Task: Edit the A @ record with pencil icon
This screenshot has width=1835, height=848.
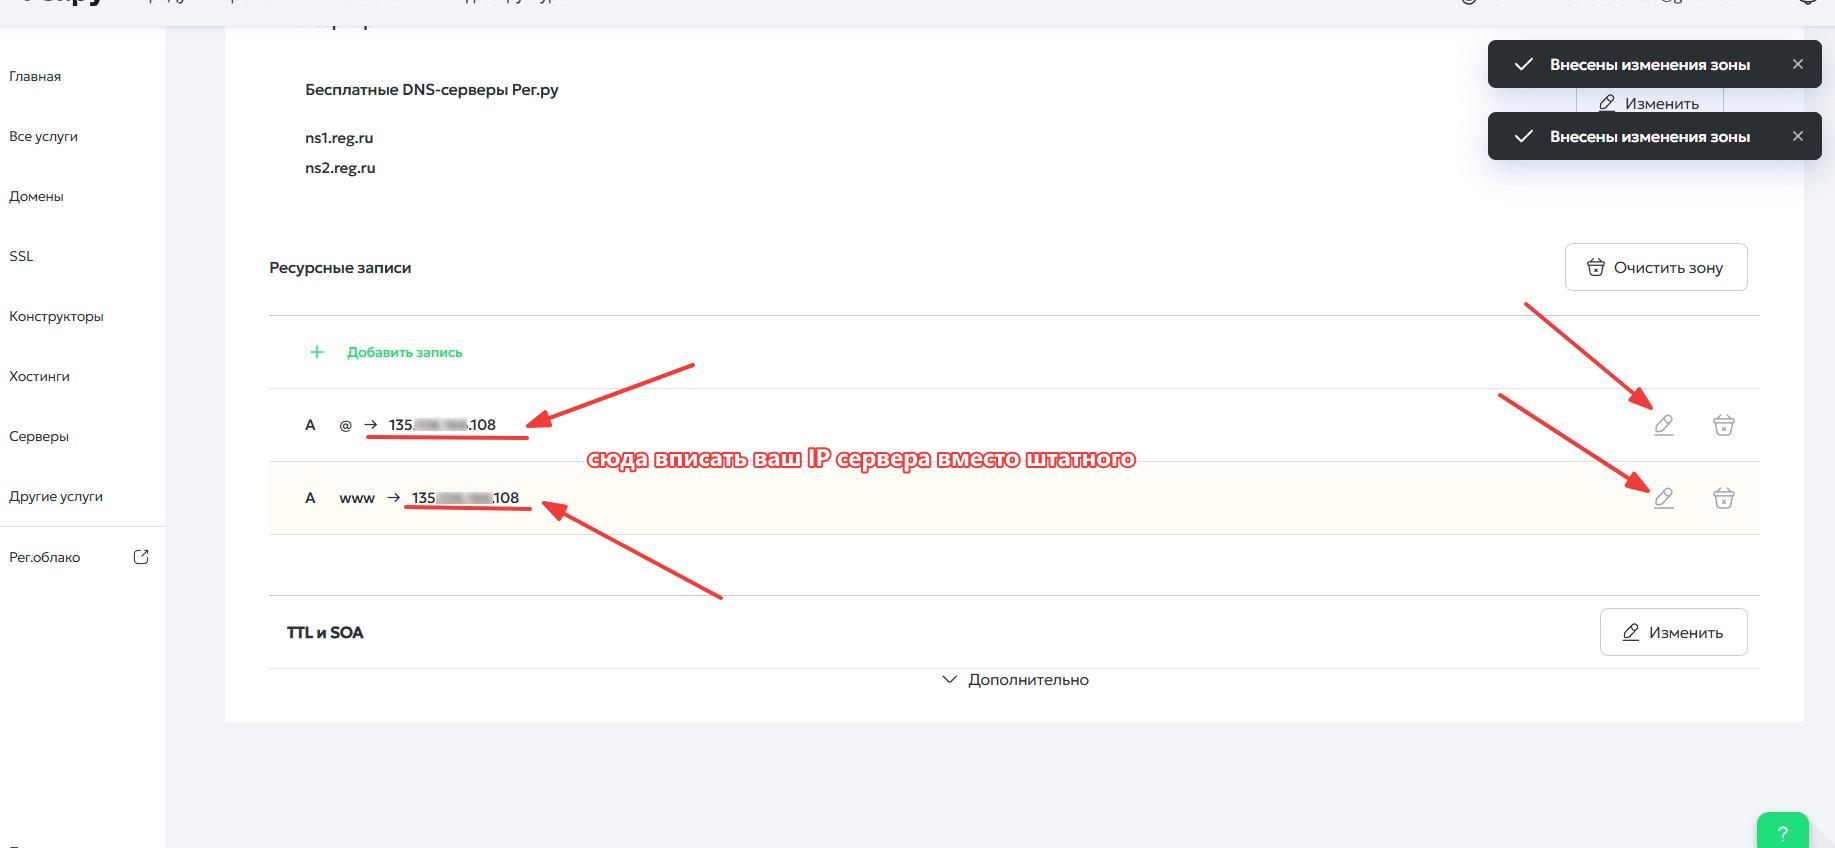Action: tap(1664, 425)
